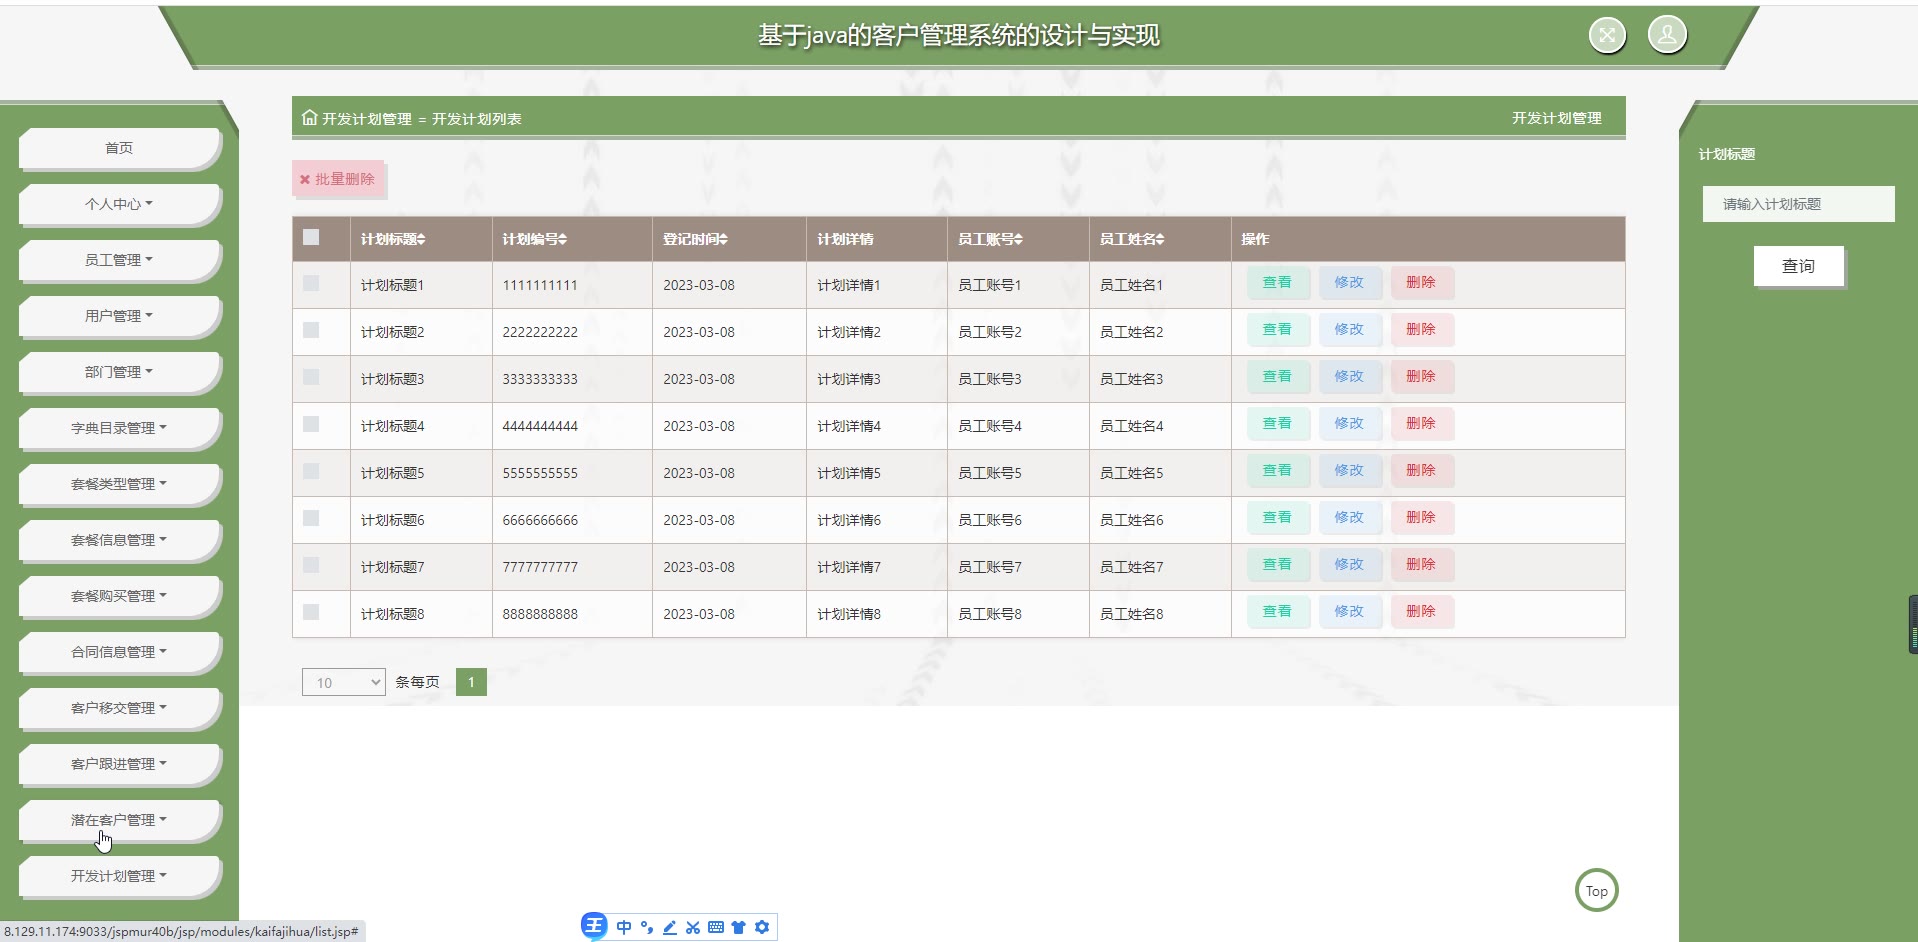The width and height of the screenshot is (1918, 942).
Task: Check the box for row 计划标题1
Action: click(311, 283)
